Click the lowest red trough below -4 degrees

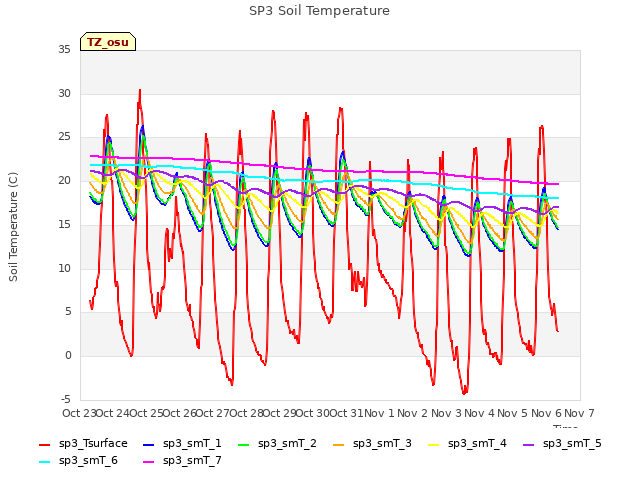[464, 393]
